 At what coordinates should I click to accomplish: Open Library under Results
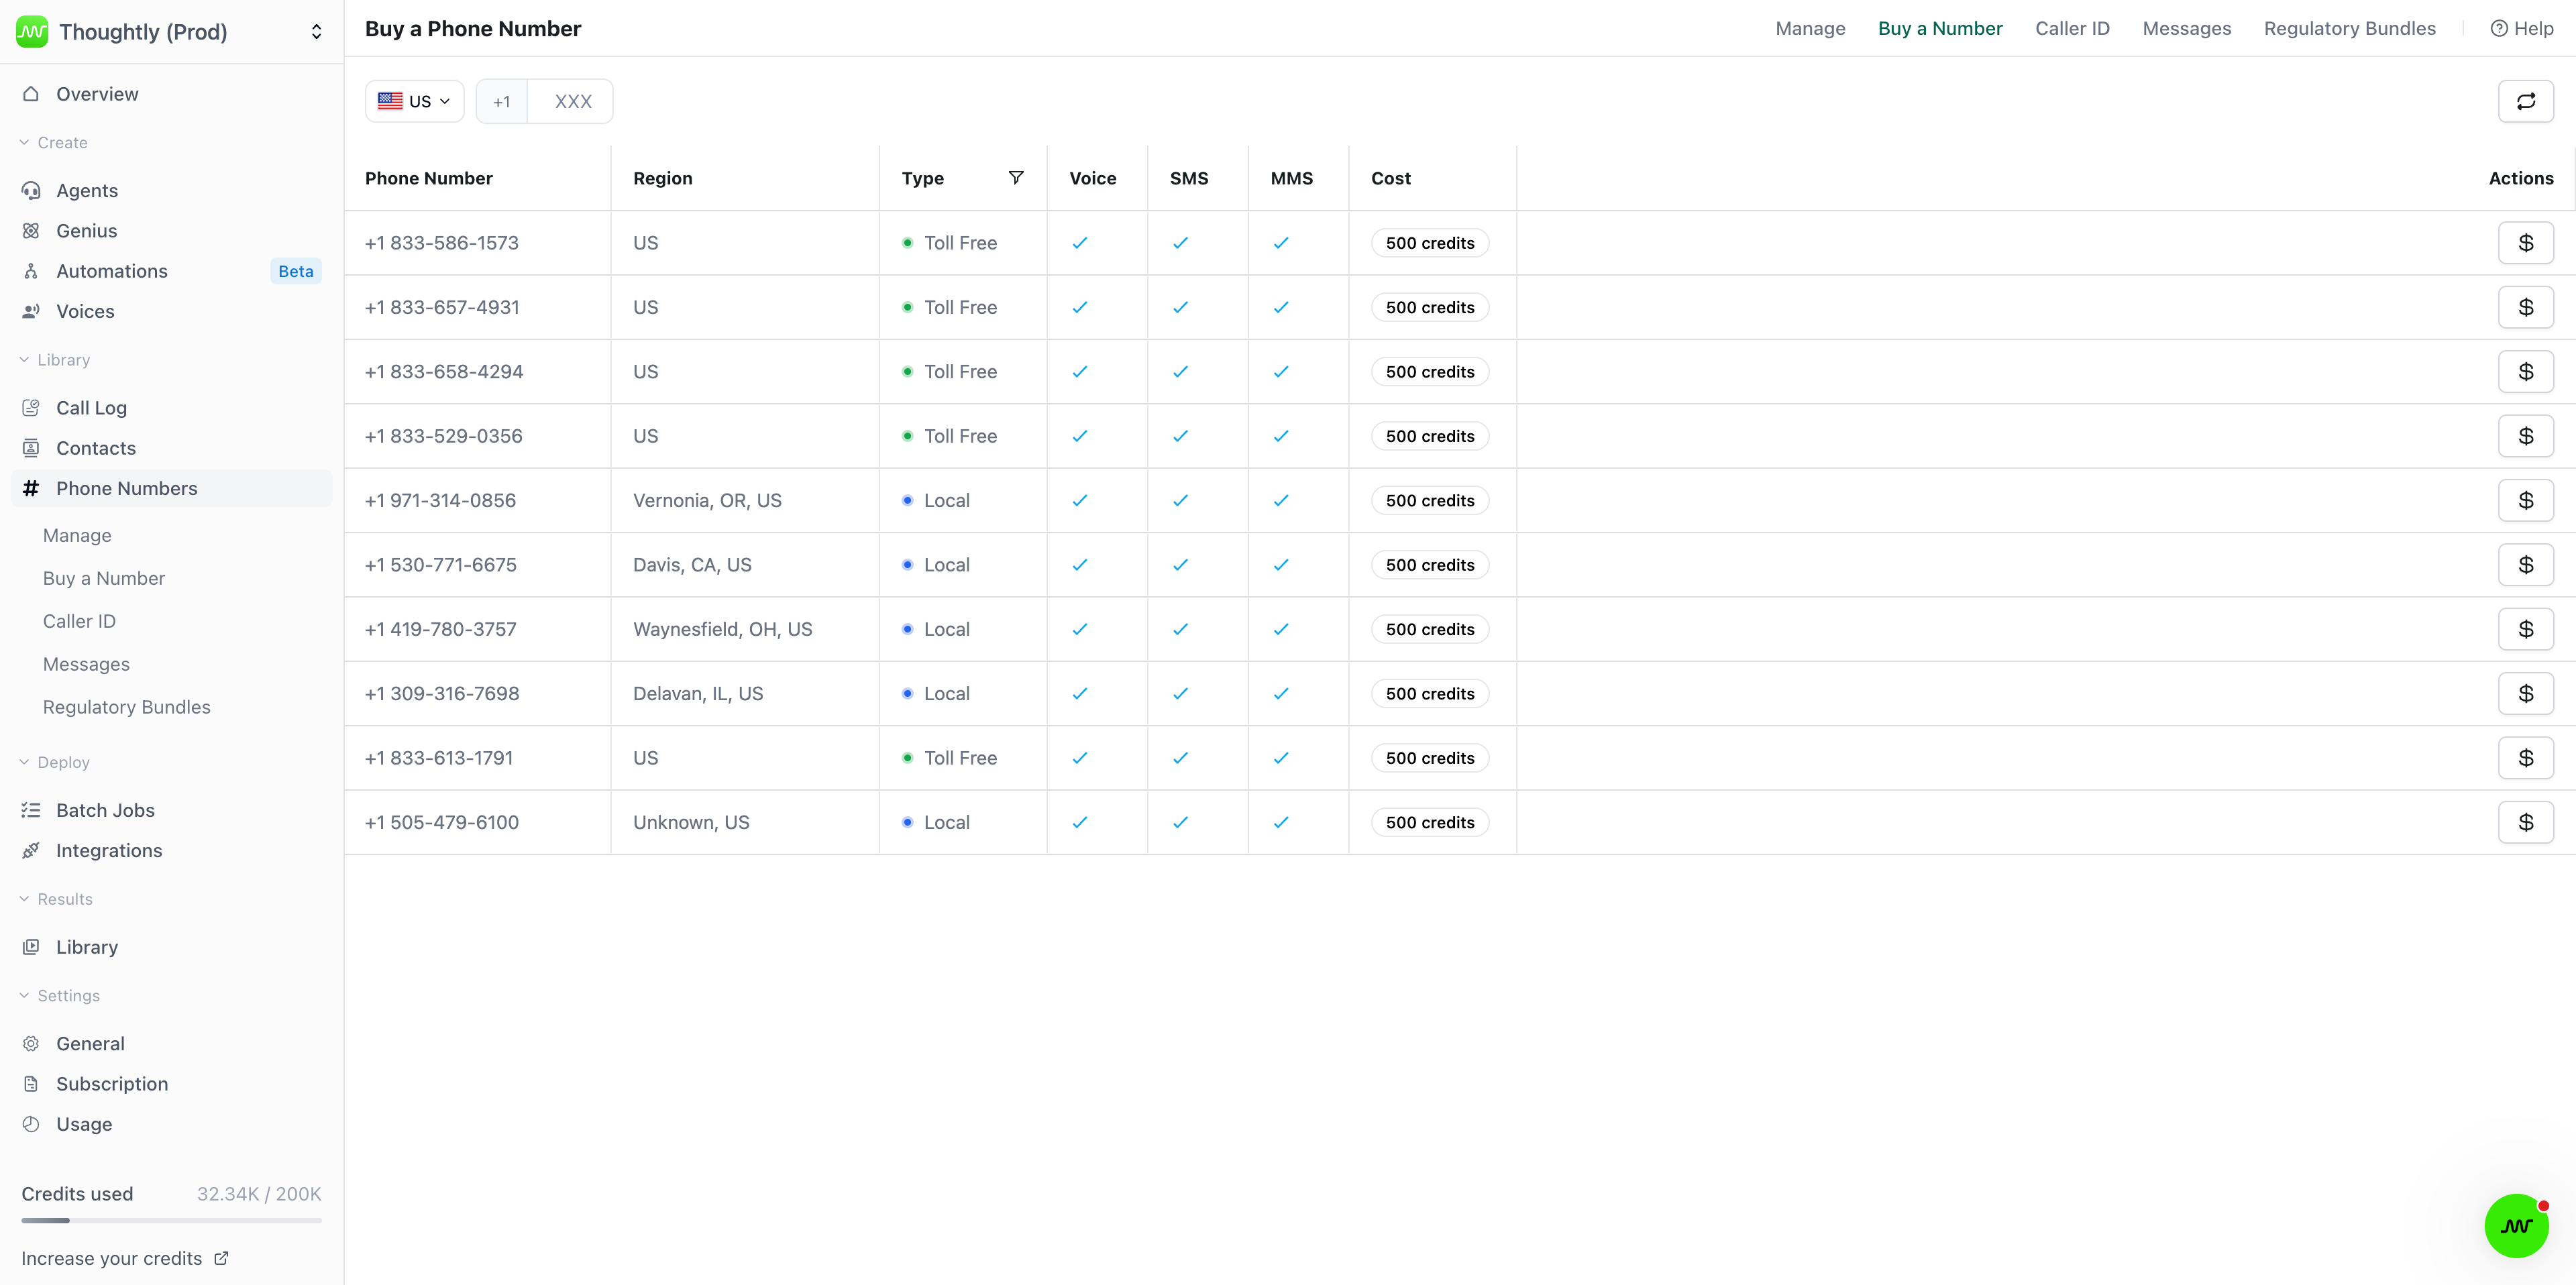click(x=171, y=947)
